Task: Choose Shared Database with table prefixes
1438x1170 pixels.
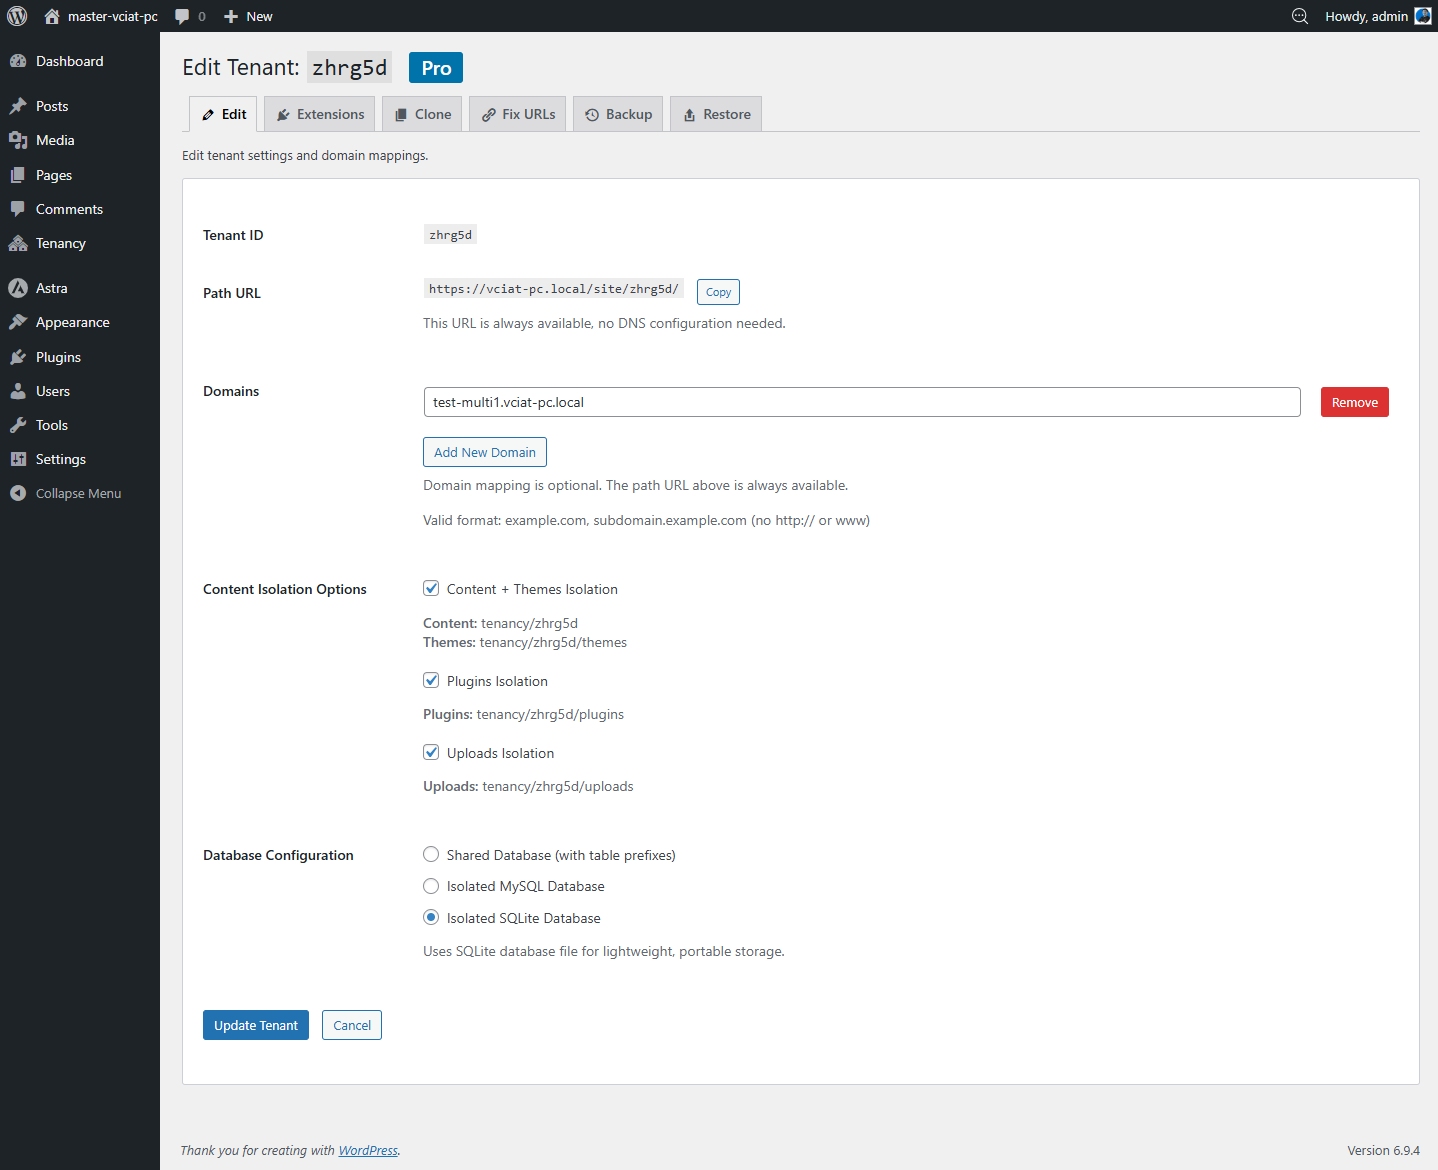Action: [x=431, y=855]
